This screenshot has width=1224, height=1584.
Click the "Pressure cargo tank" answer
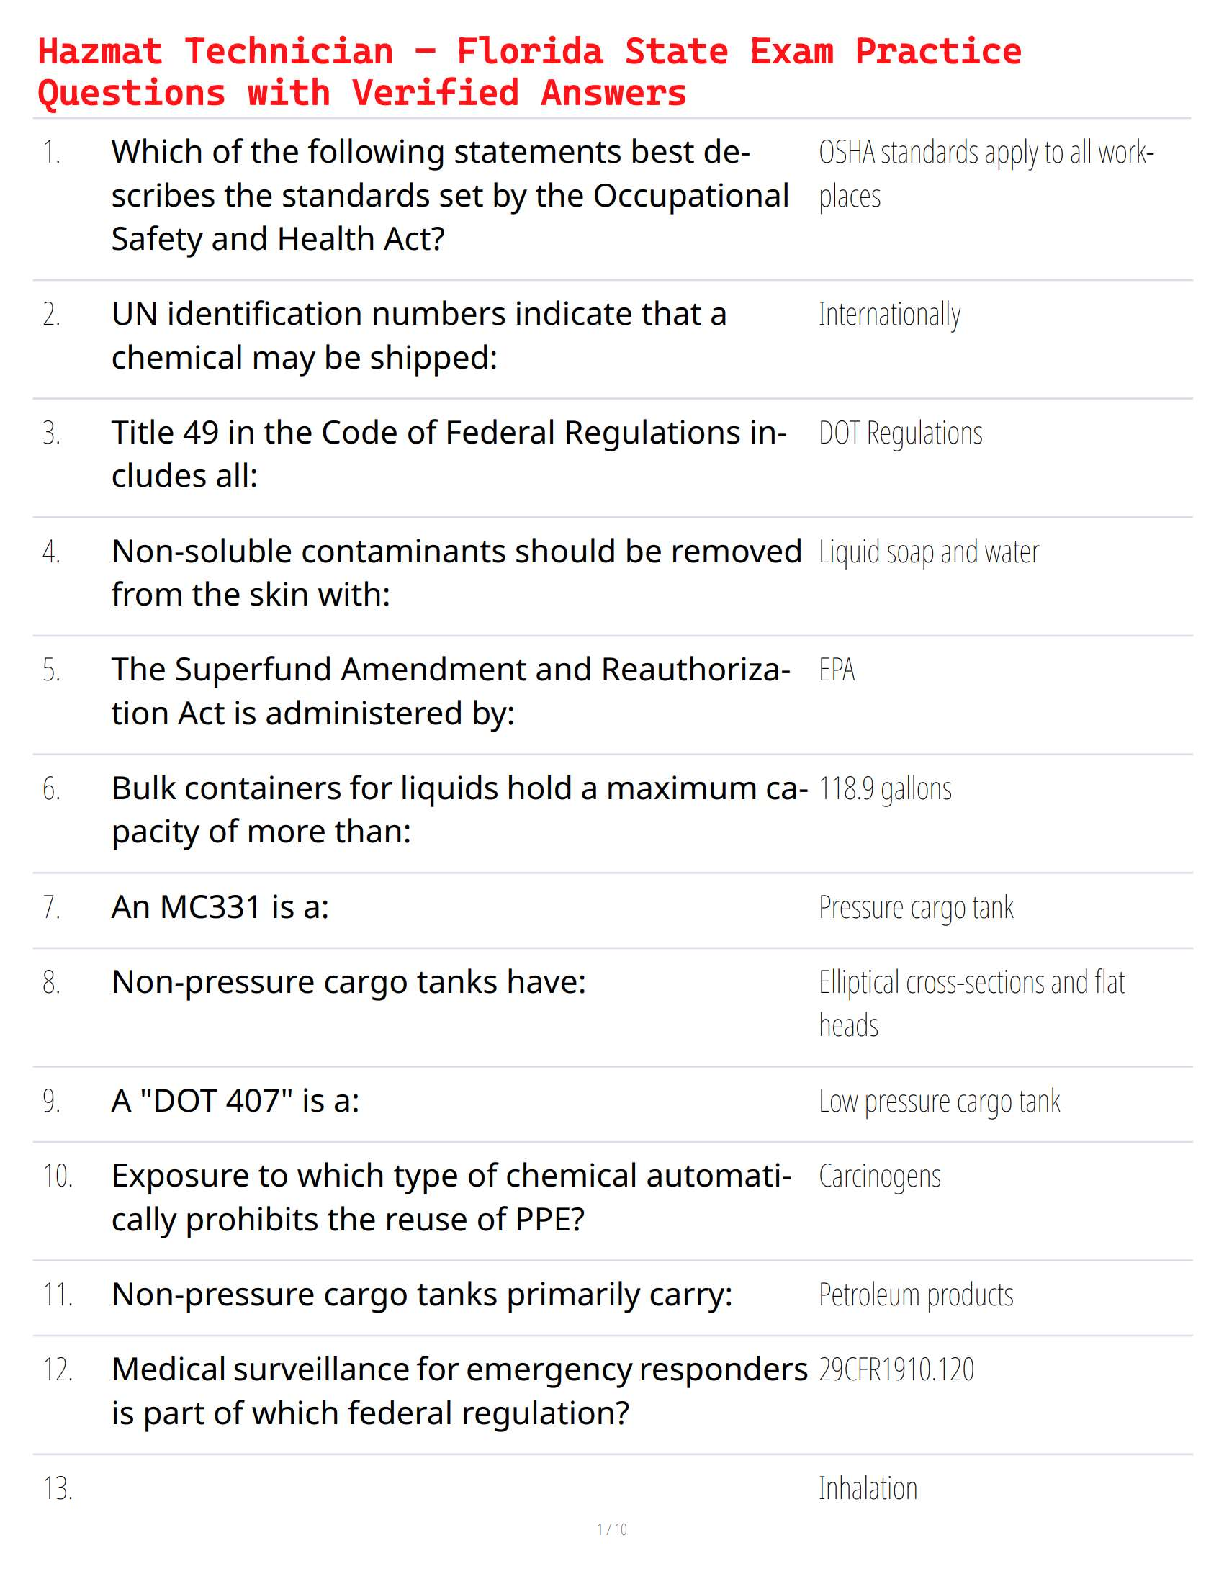click(916, 908)
